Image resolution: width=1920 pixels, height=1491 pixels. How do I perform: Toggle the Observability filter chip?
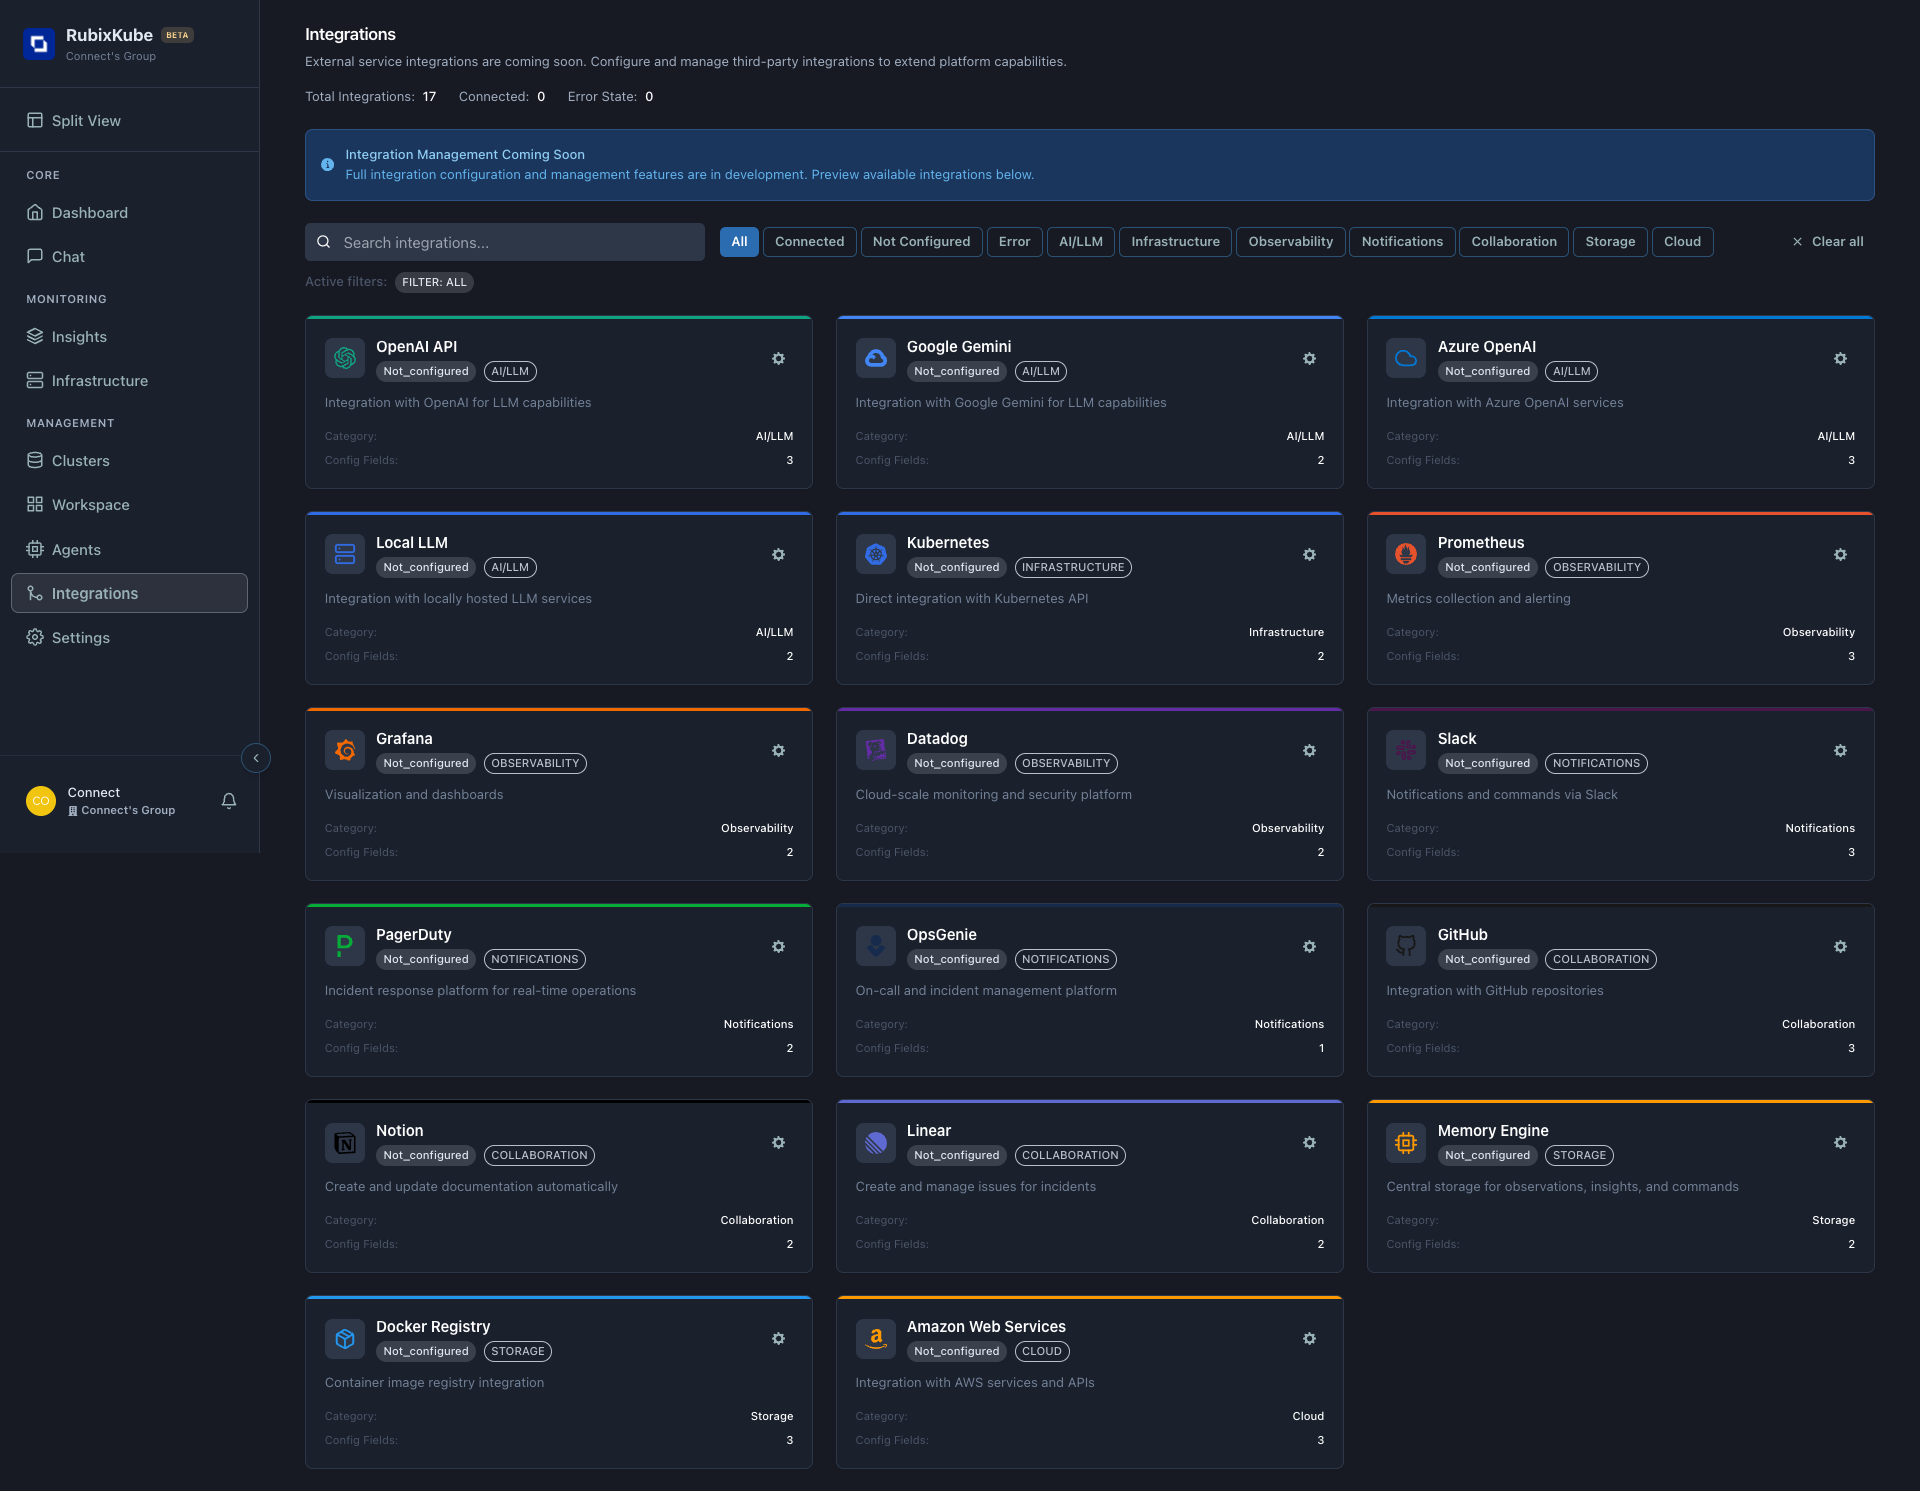point(1290,242)
